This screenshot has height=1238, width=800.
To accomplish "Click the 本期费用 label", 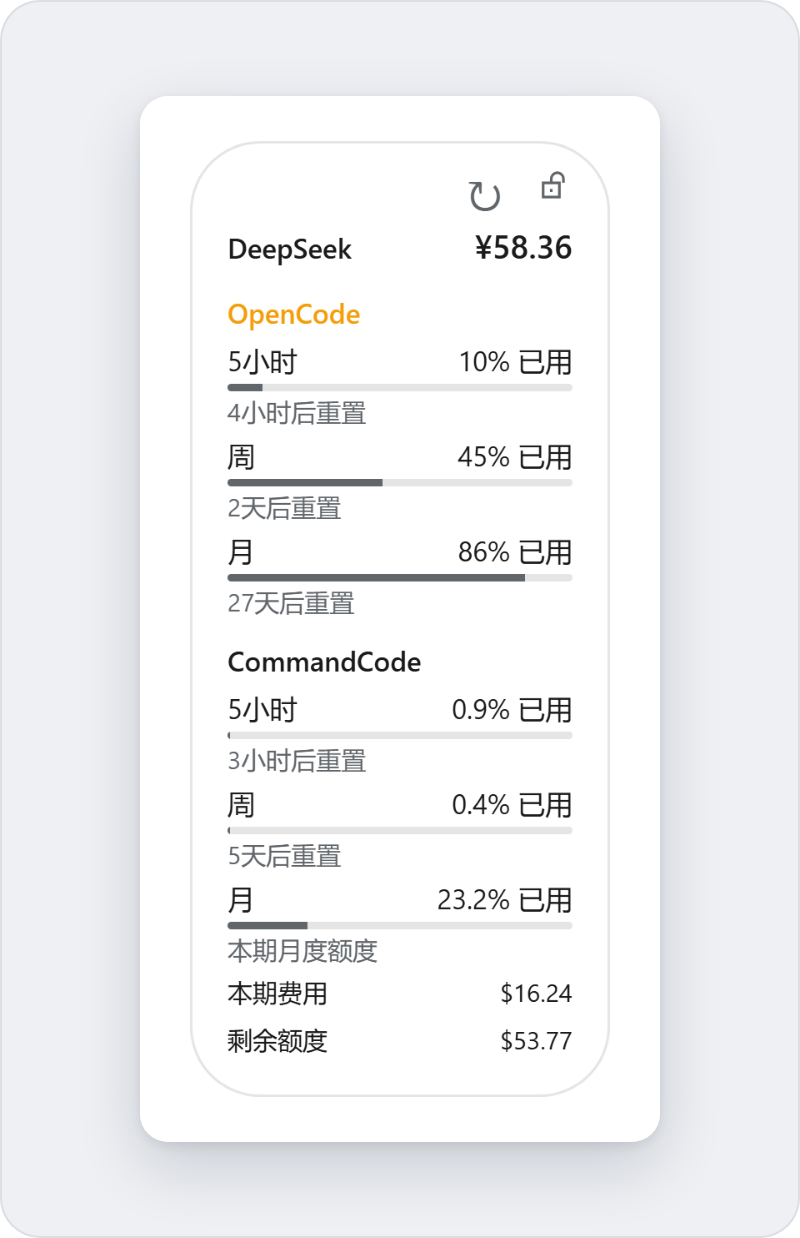I will [278, 994].
